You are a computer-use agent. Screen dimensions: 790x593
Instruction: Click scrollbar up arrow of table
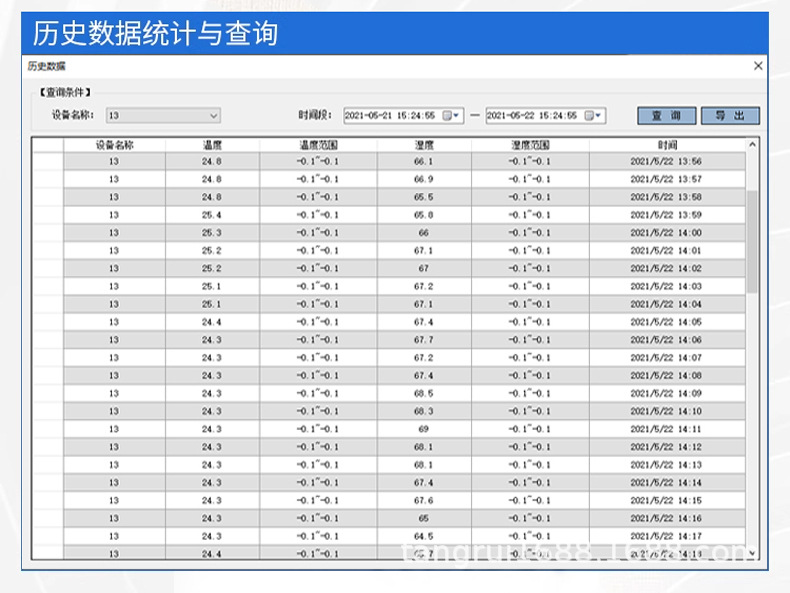click(752, 145)
